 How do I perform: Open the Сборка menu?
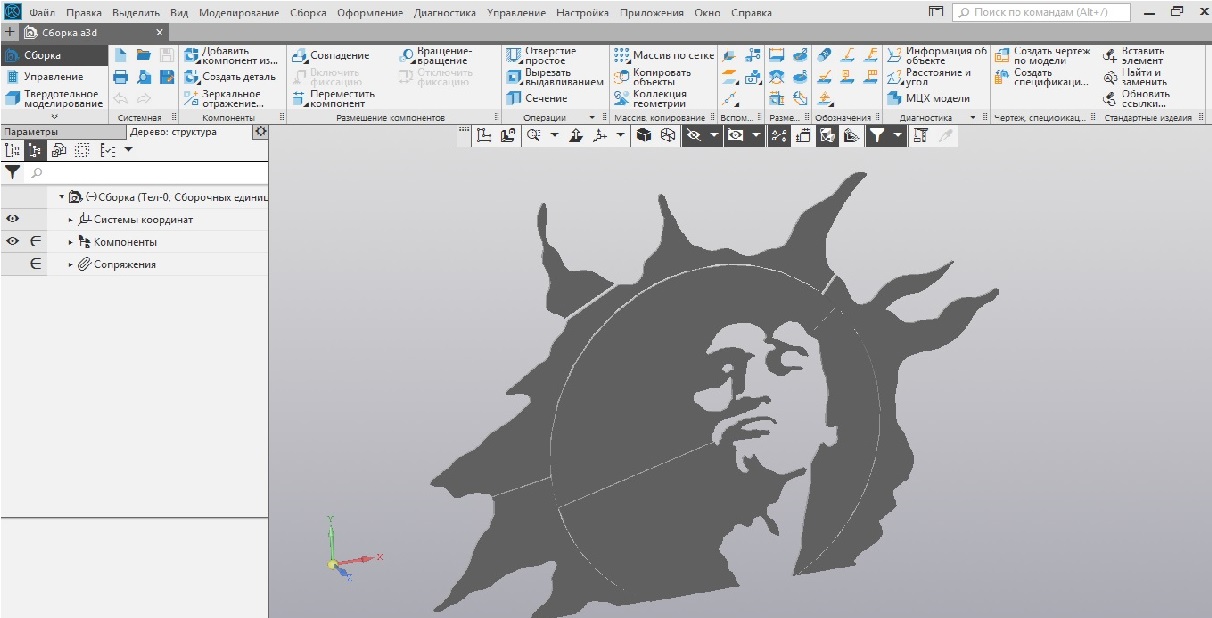308,13
